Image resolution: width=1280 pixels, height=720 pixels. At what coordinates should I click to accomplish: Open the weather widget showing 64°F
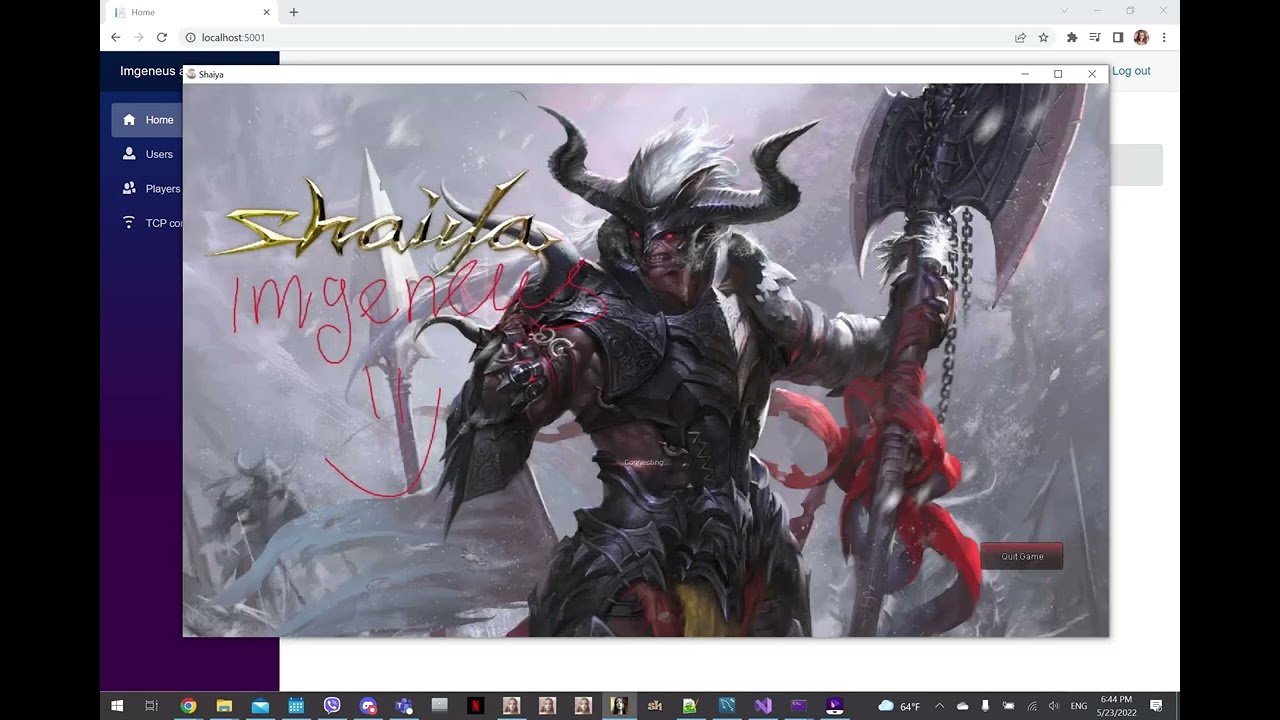[x=899, y=706]
